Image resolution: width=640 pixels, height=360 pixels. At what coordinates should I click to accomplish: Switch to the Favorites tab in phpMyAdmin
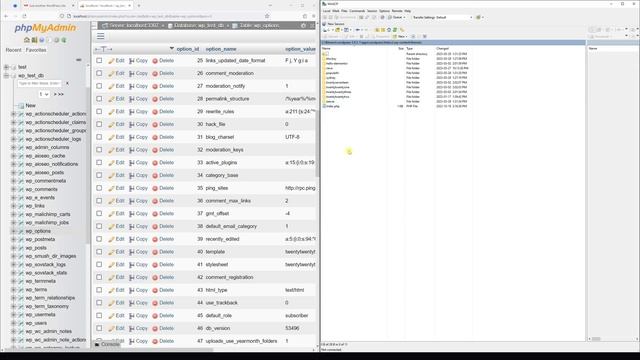click(x=36, y=50)
